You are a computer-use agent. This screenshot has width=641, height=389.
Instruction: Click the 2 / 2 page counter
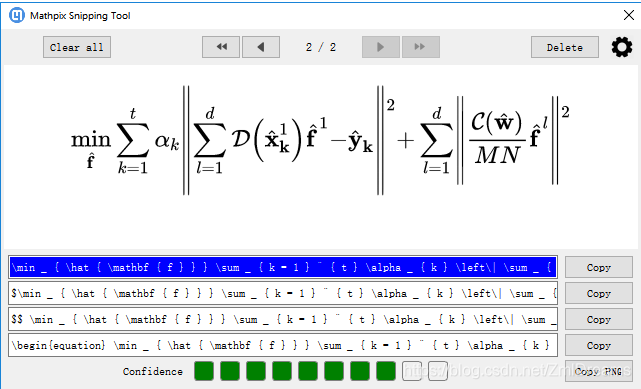(321, 47)
